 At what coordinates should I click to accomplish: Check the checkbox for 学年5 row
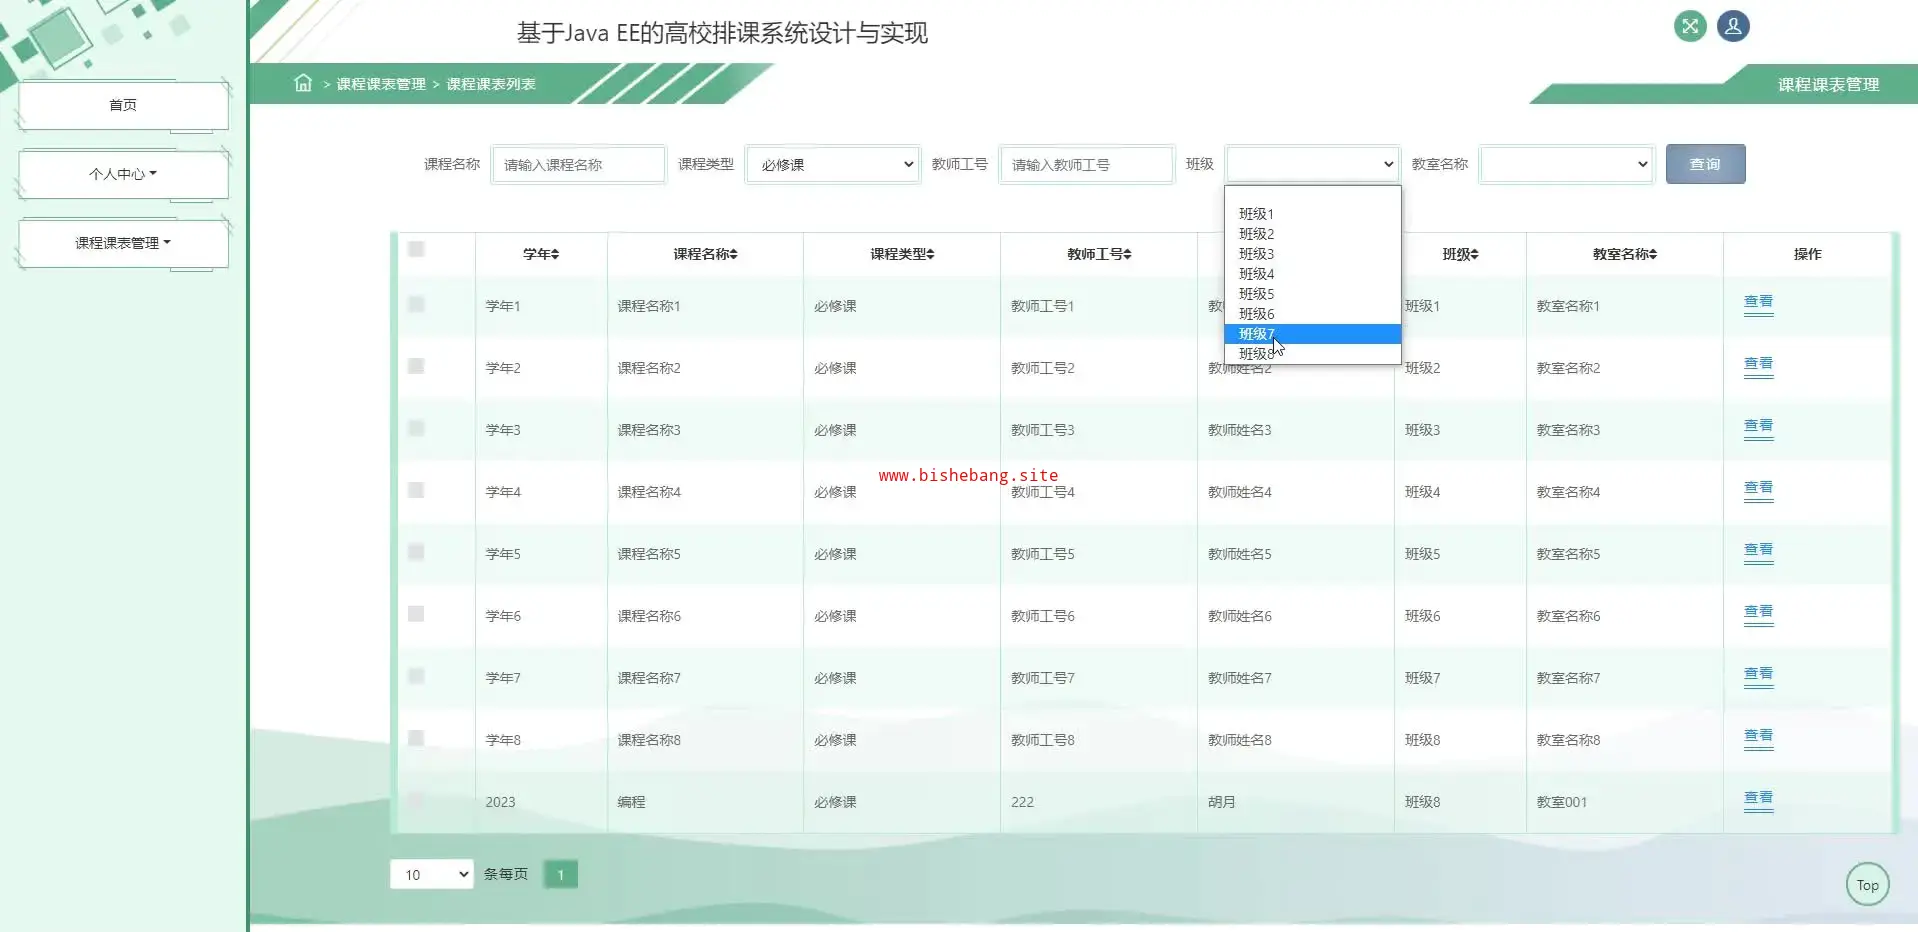pos(416,552)
